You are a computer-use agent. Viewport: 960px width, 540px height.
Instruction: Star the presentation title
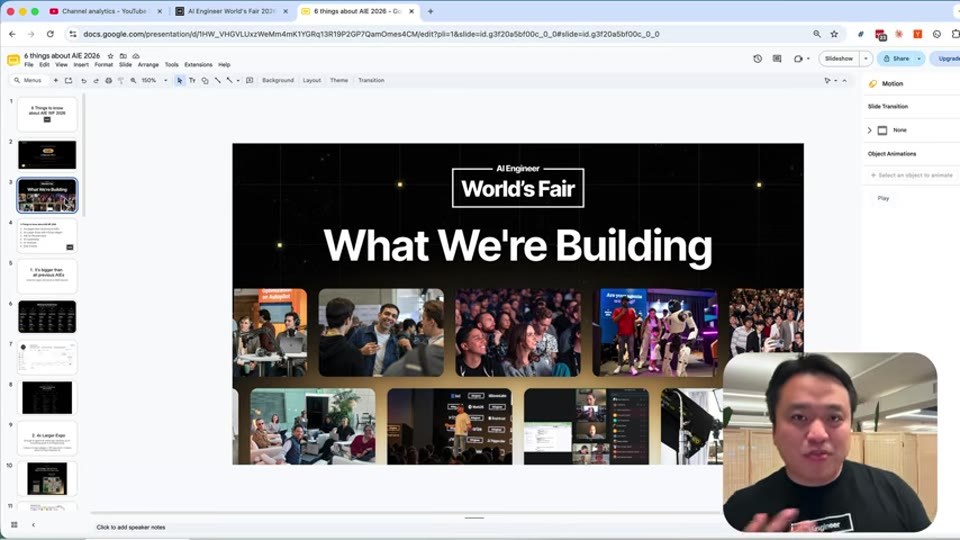point(110,56)
